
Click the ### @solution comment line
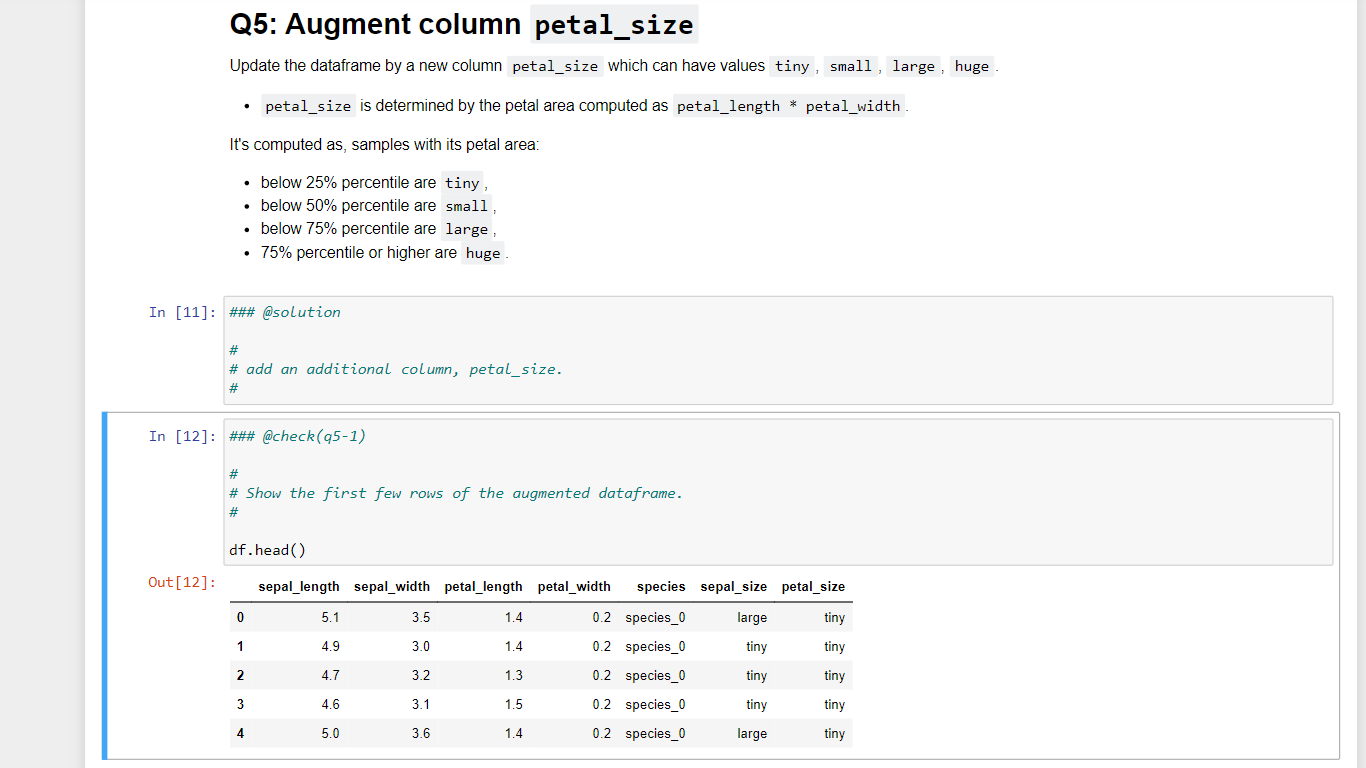tap(283, 311)
